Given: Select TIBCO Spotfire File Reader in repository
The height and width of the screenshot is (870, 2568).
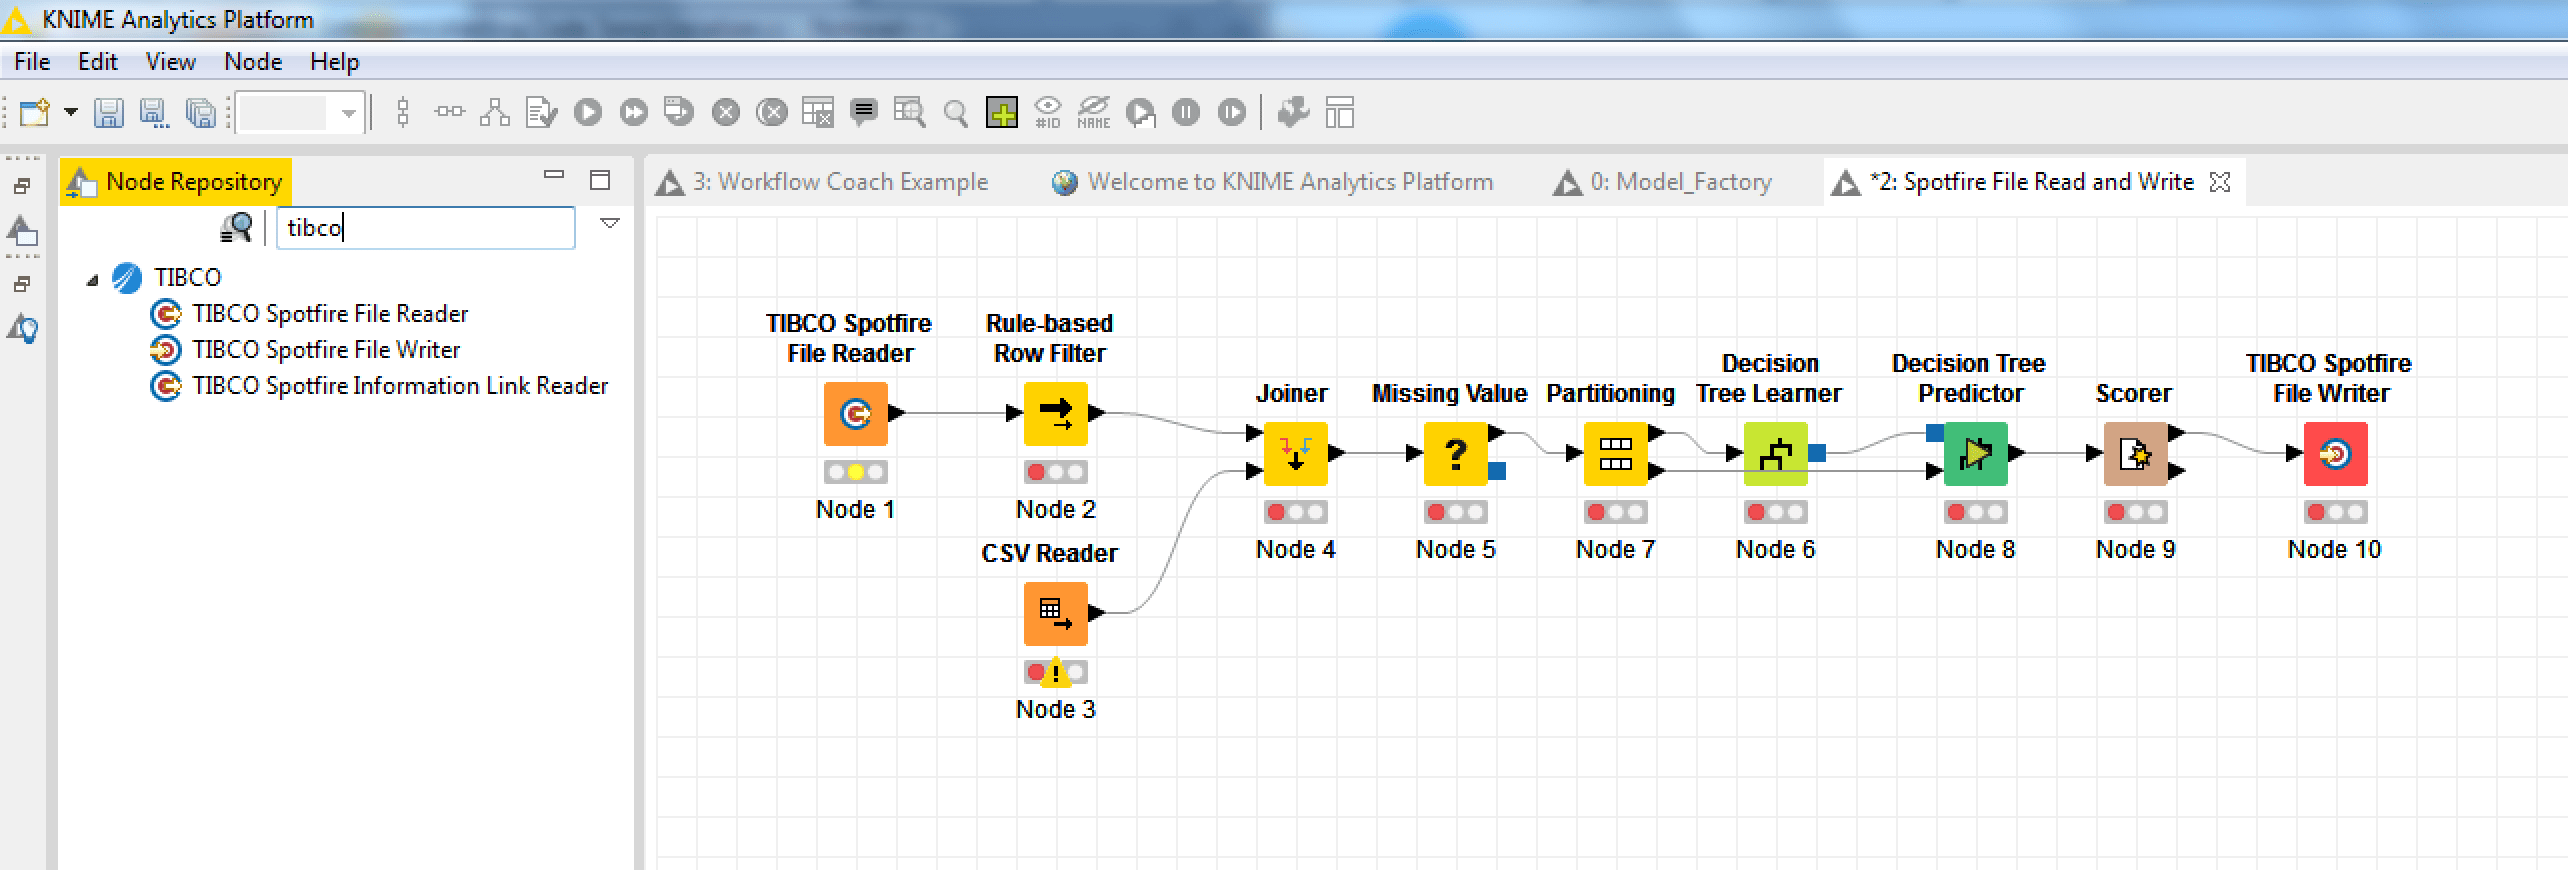Looking at the screenshot, I should pyautogui.click(x=329, y=314).
